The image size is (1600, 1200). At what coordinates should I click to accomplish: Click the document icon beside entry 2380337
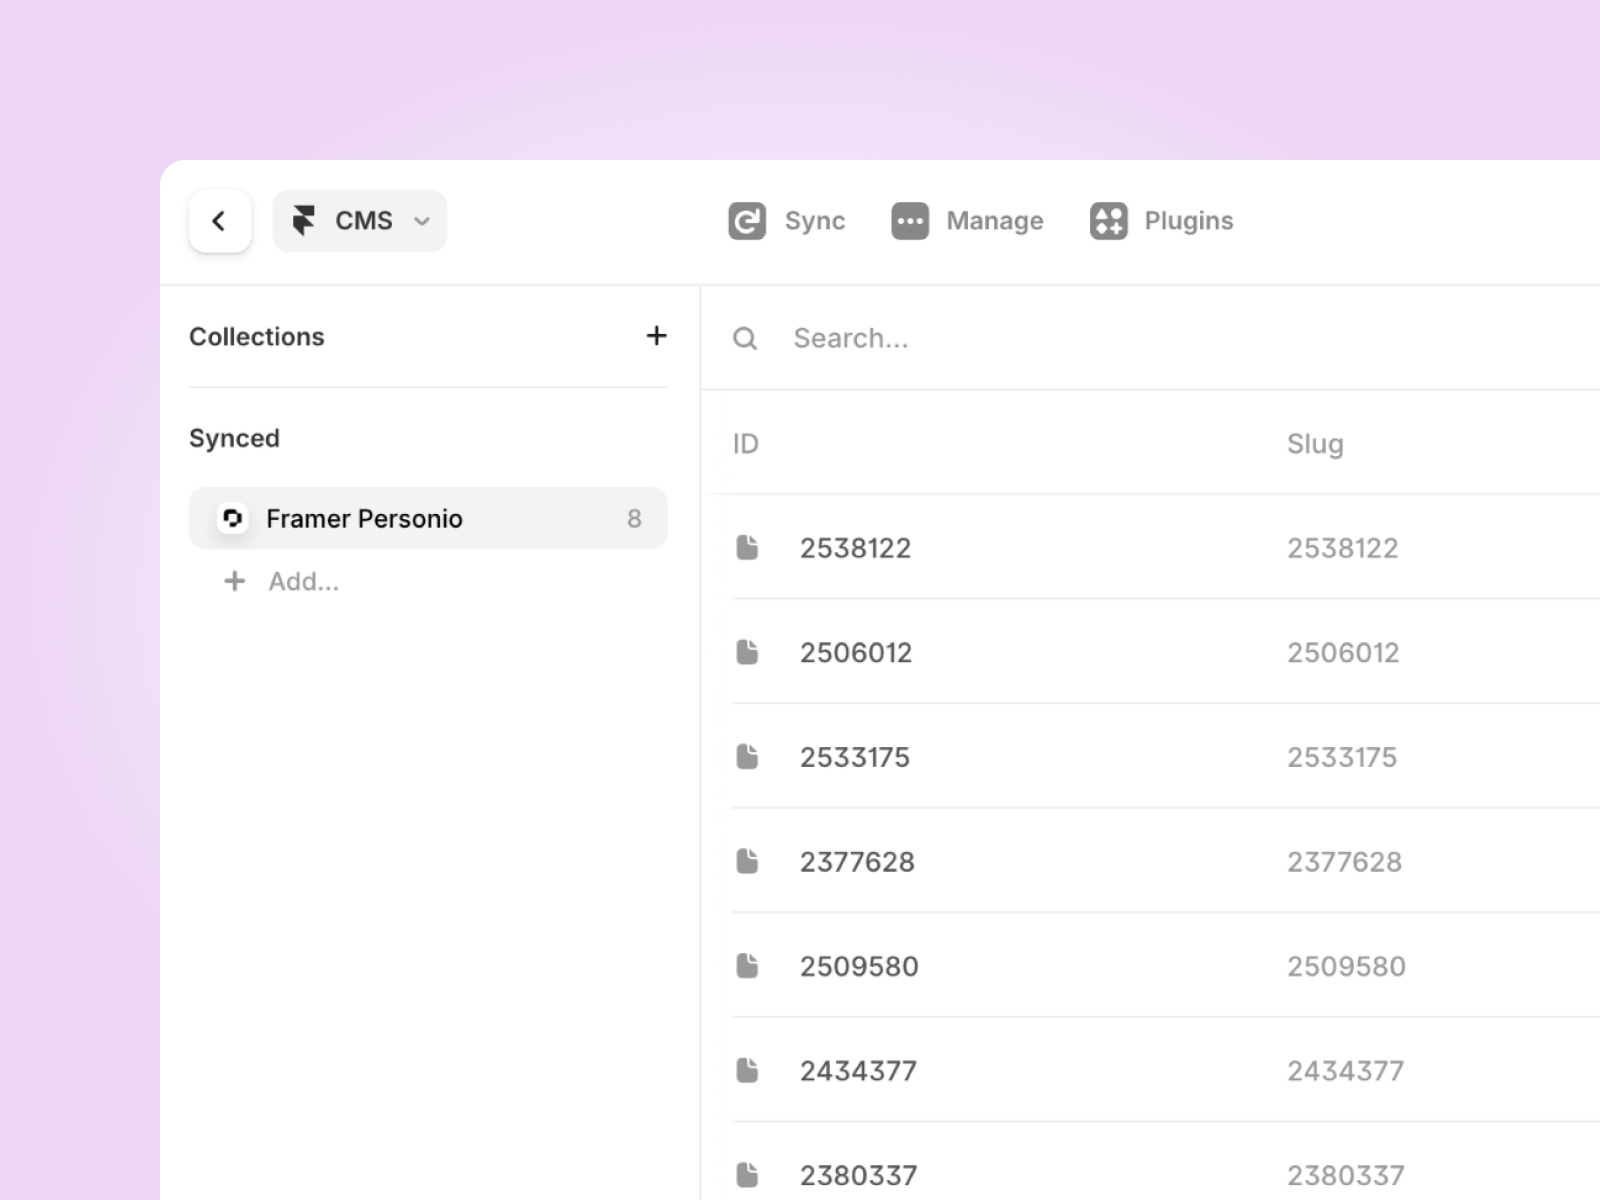[746, 1174]
